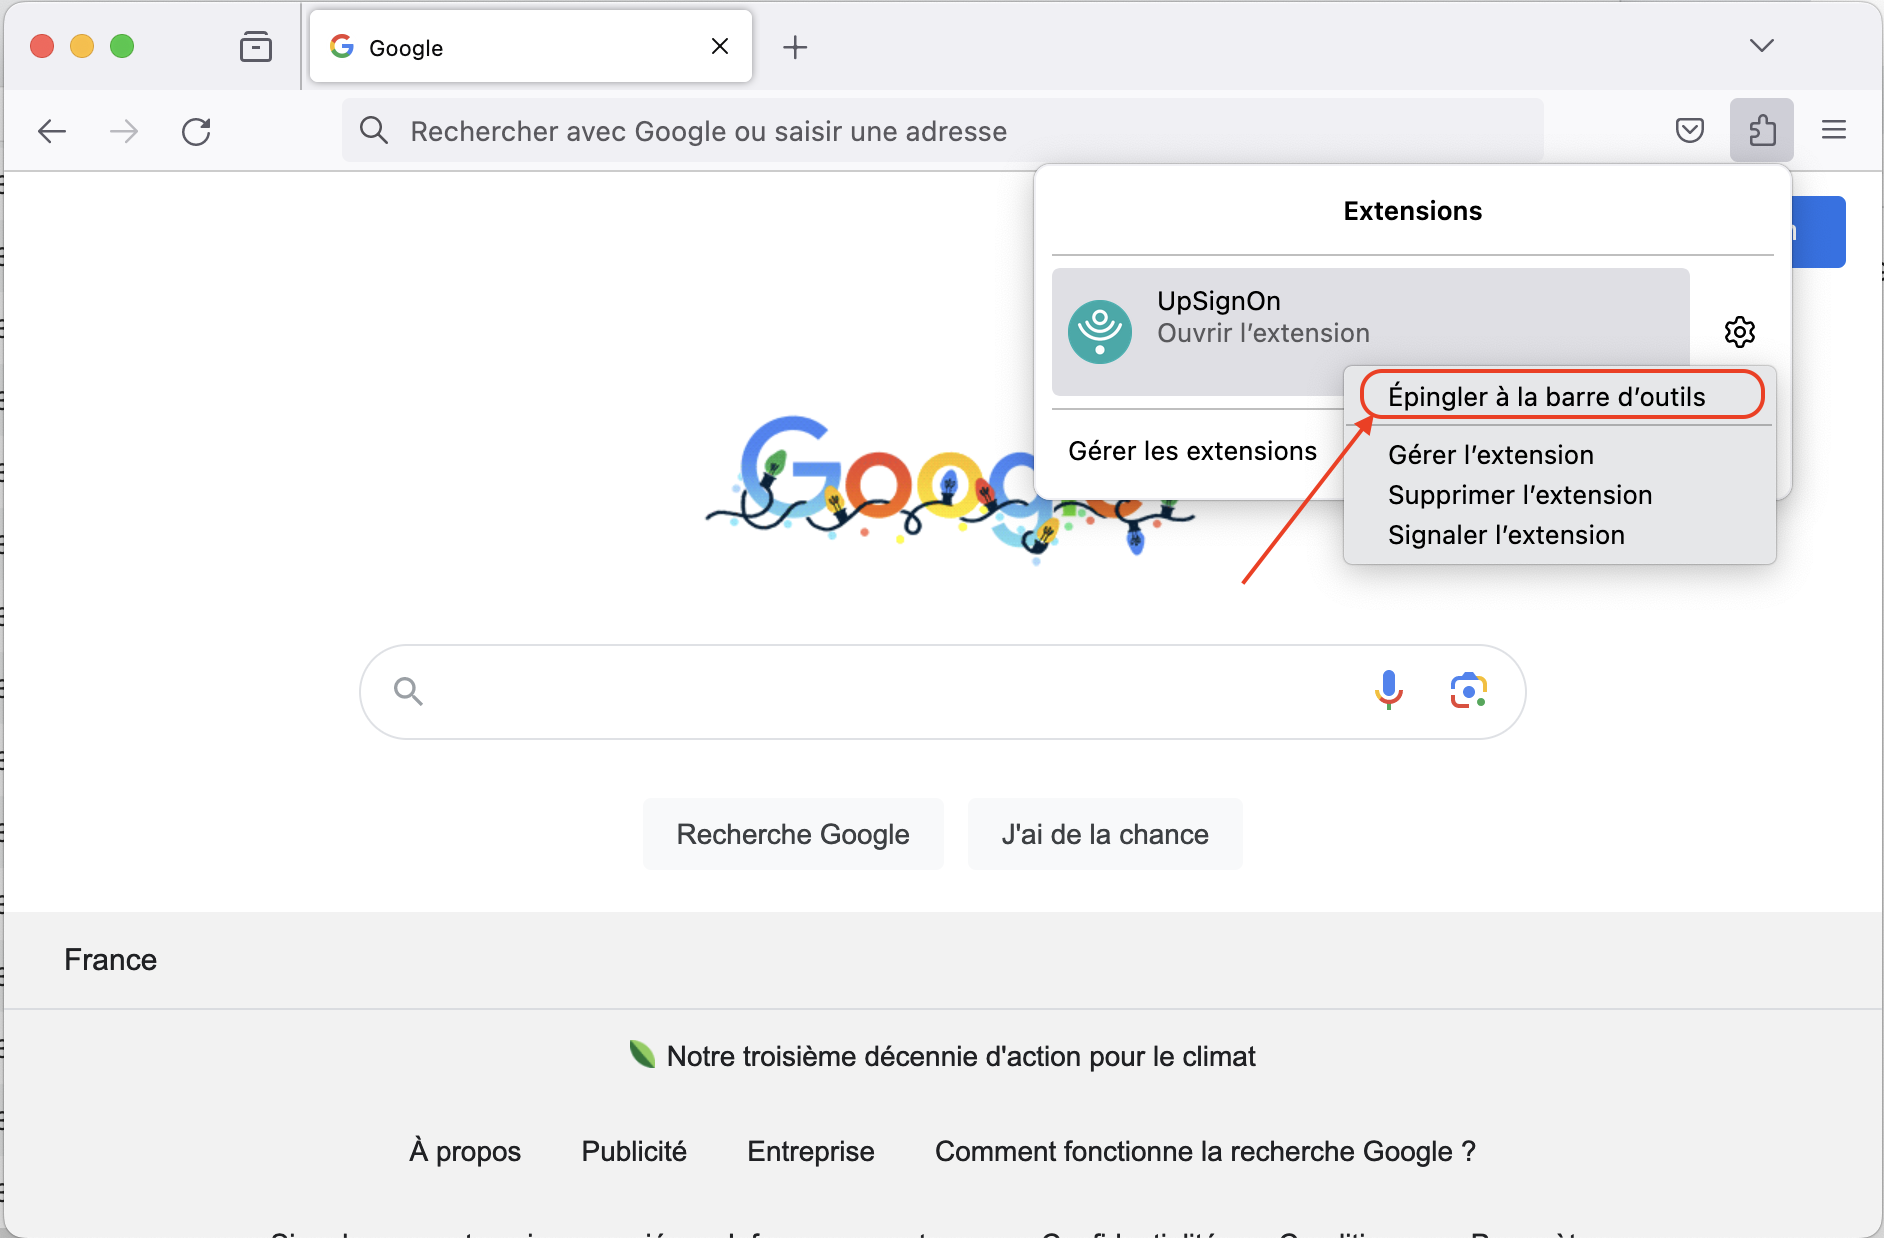Open Google Lens image search camera icon

(x=1468, y=690)
